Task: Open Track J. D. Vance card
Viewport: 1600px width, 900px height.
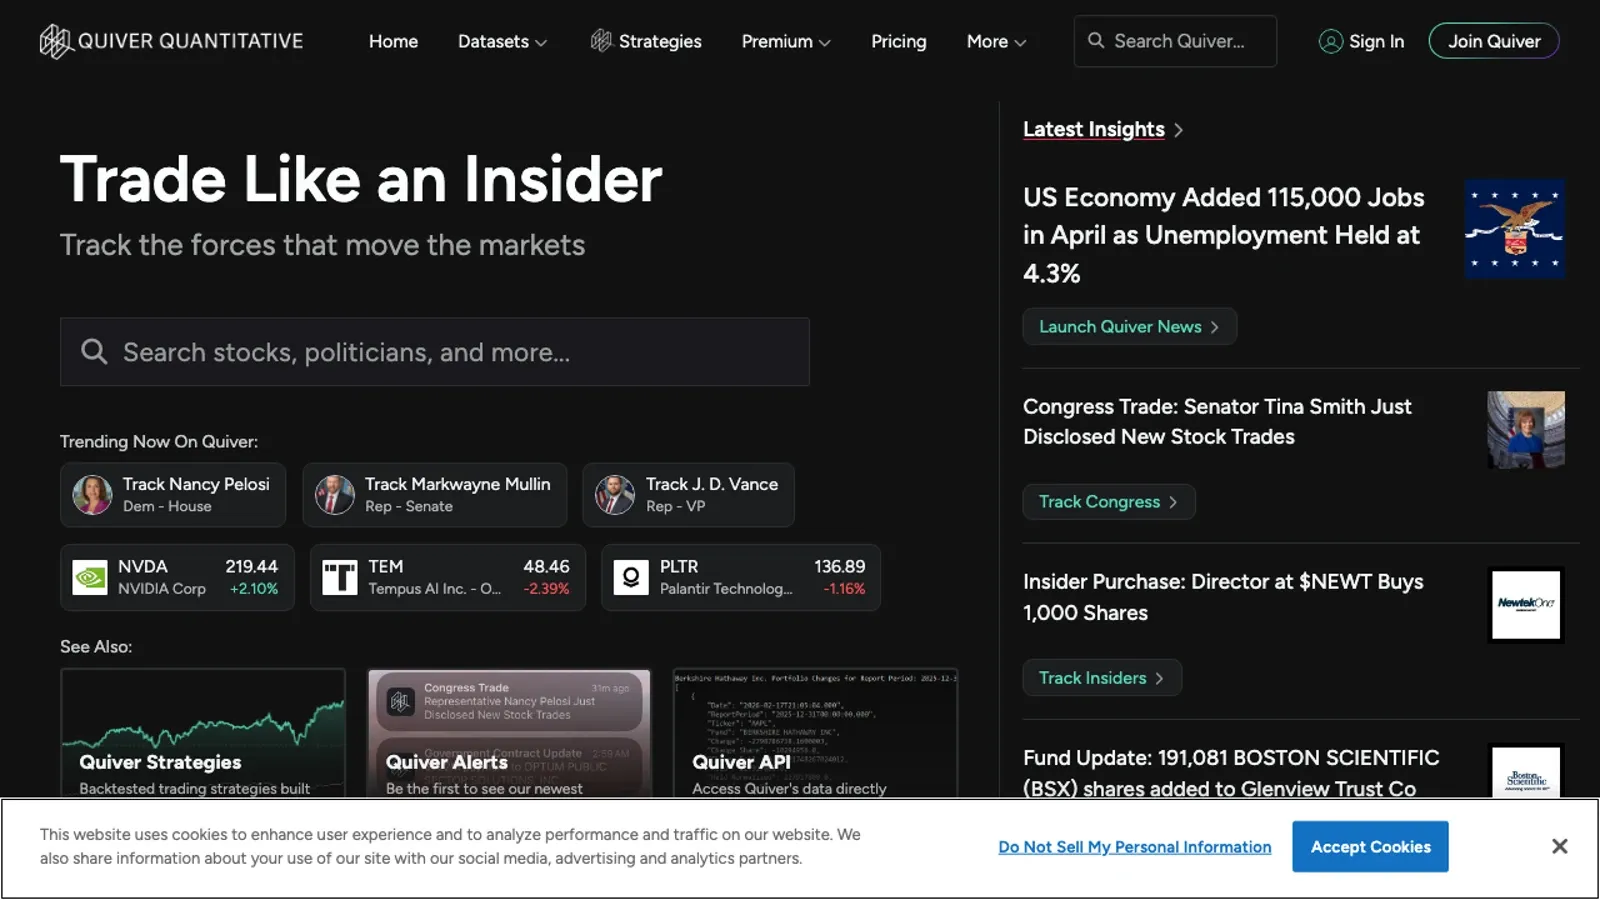Action: click(688, 495)
